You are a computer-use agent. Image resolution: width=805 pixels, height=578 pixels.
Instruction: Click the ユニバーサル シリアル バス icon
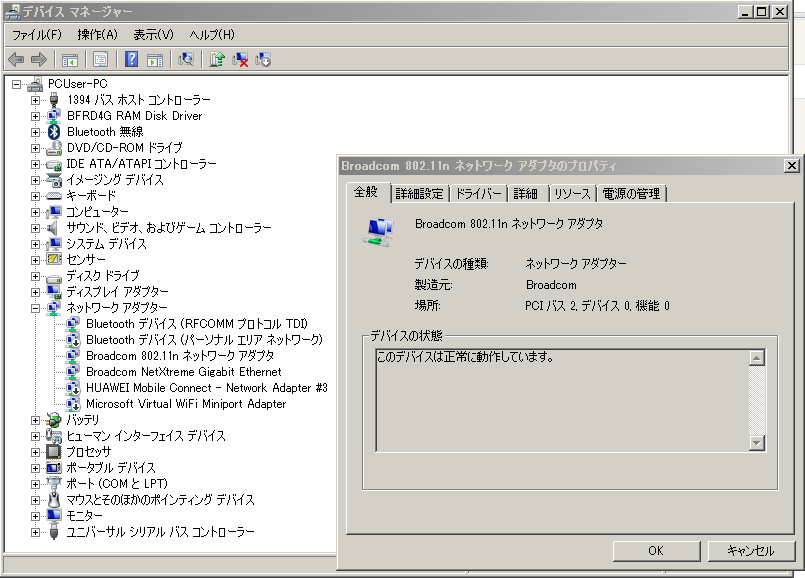[x=54, y=531]
